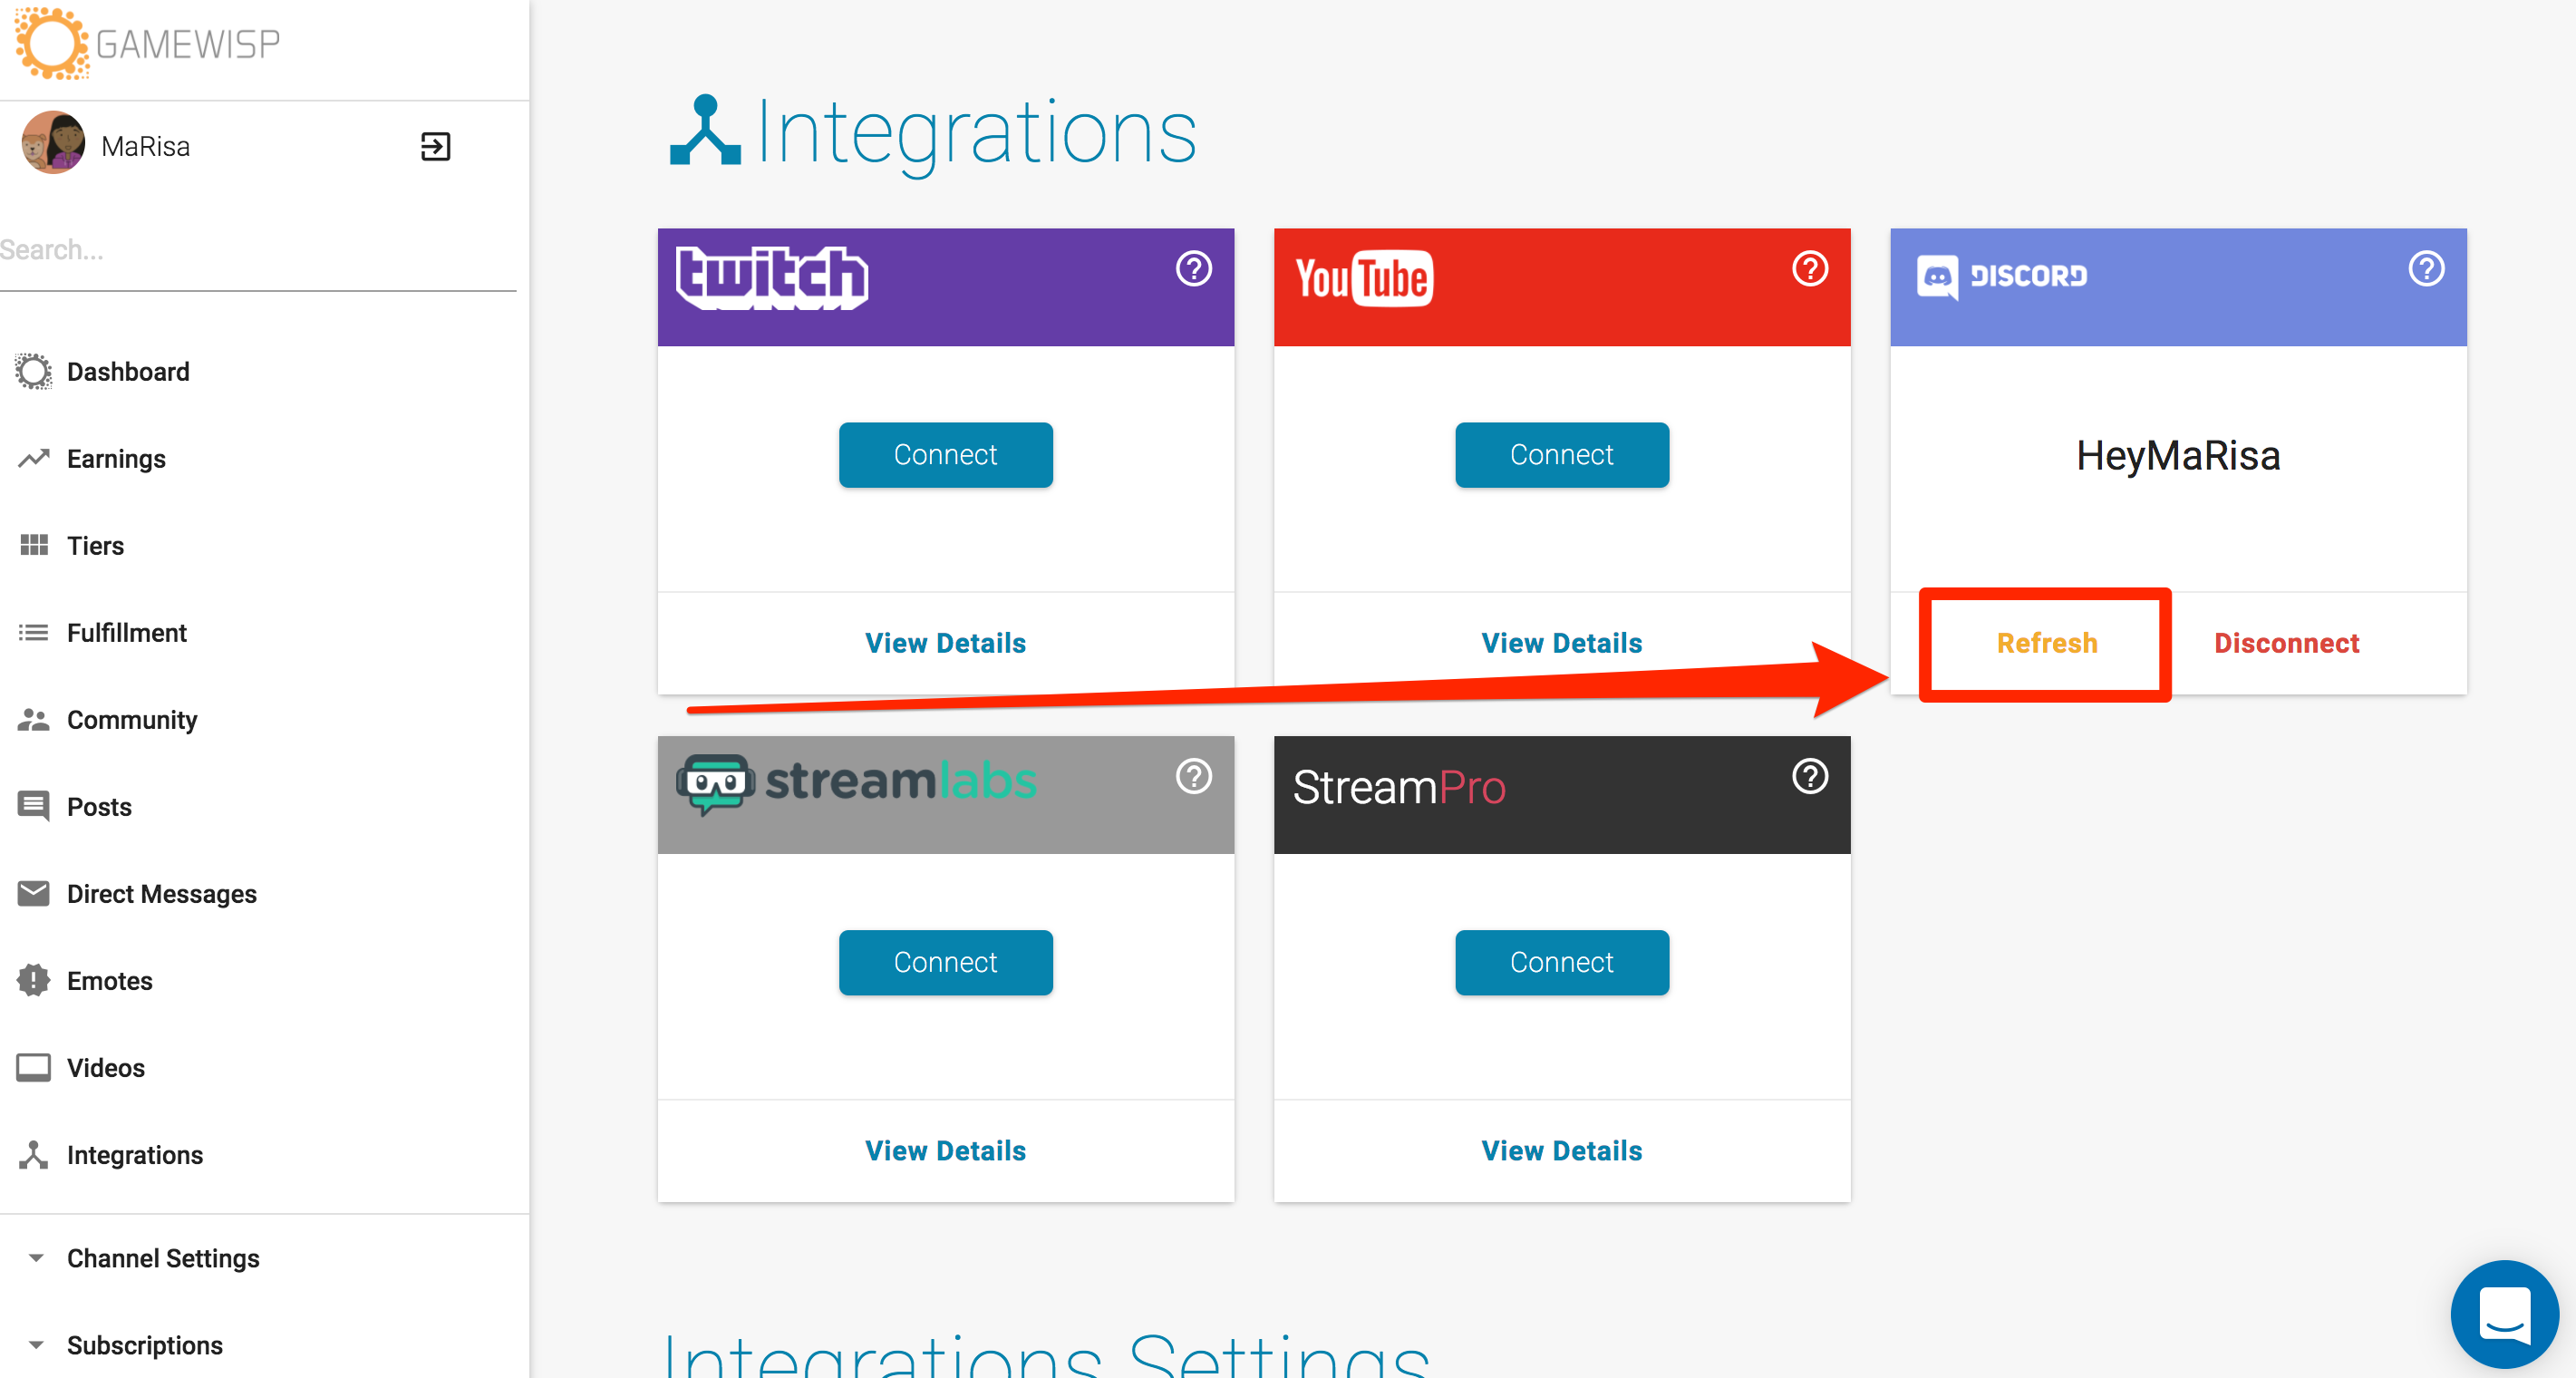Open help icon on YouTube card
Viewport: 2576px width, 1378px height.
1809,268
